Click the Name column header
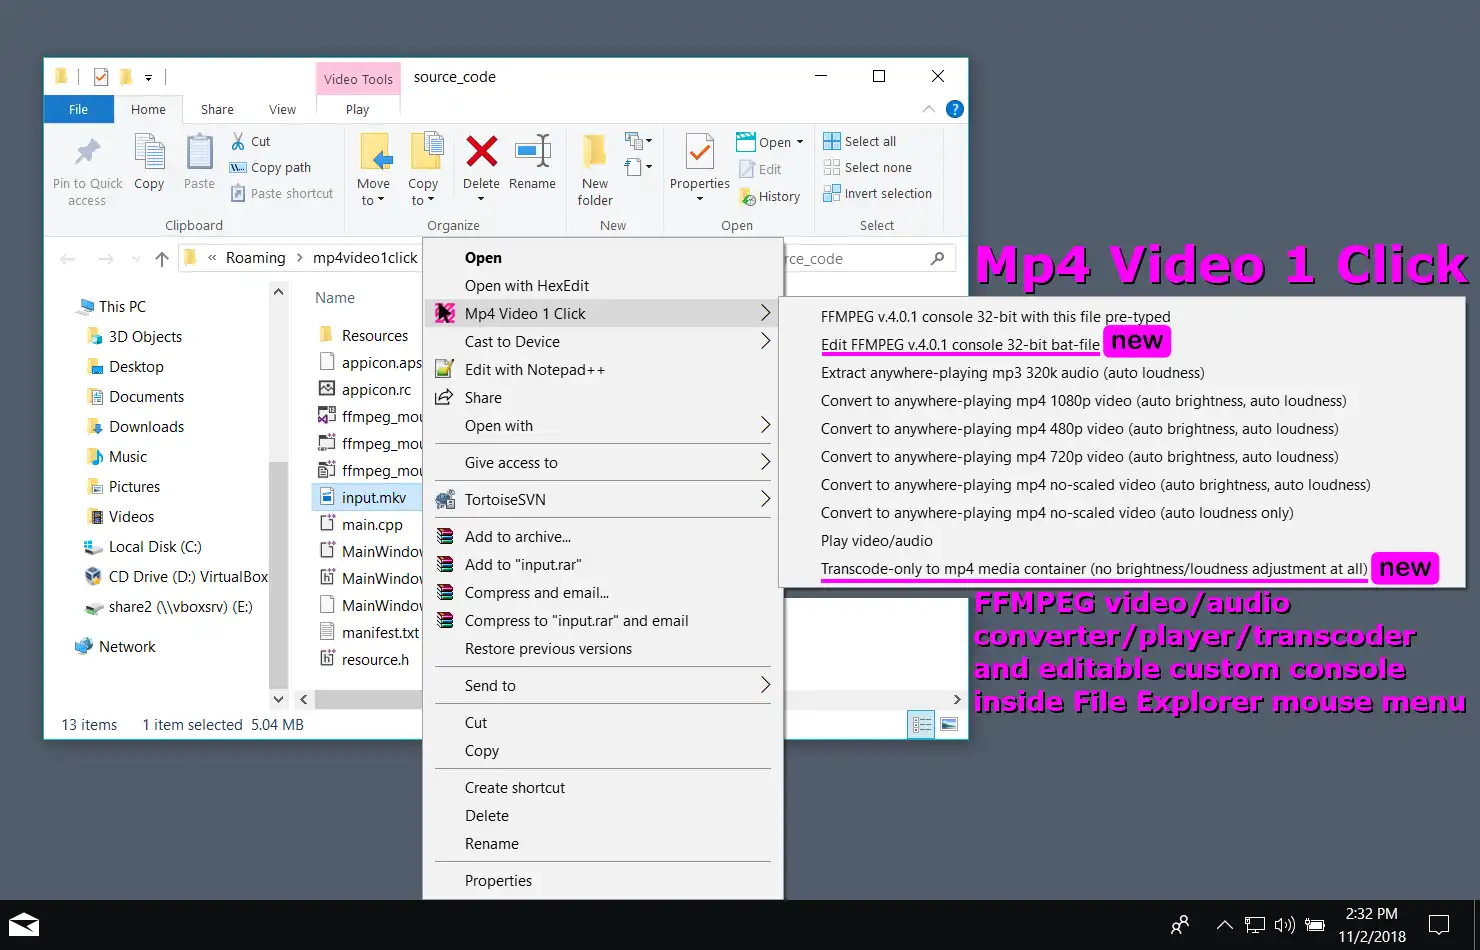This screenshot has width=1480, height=950. pyautogui.click(x=335, y=298)
